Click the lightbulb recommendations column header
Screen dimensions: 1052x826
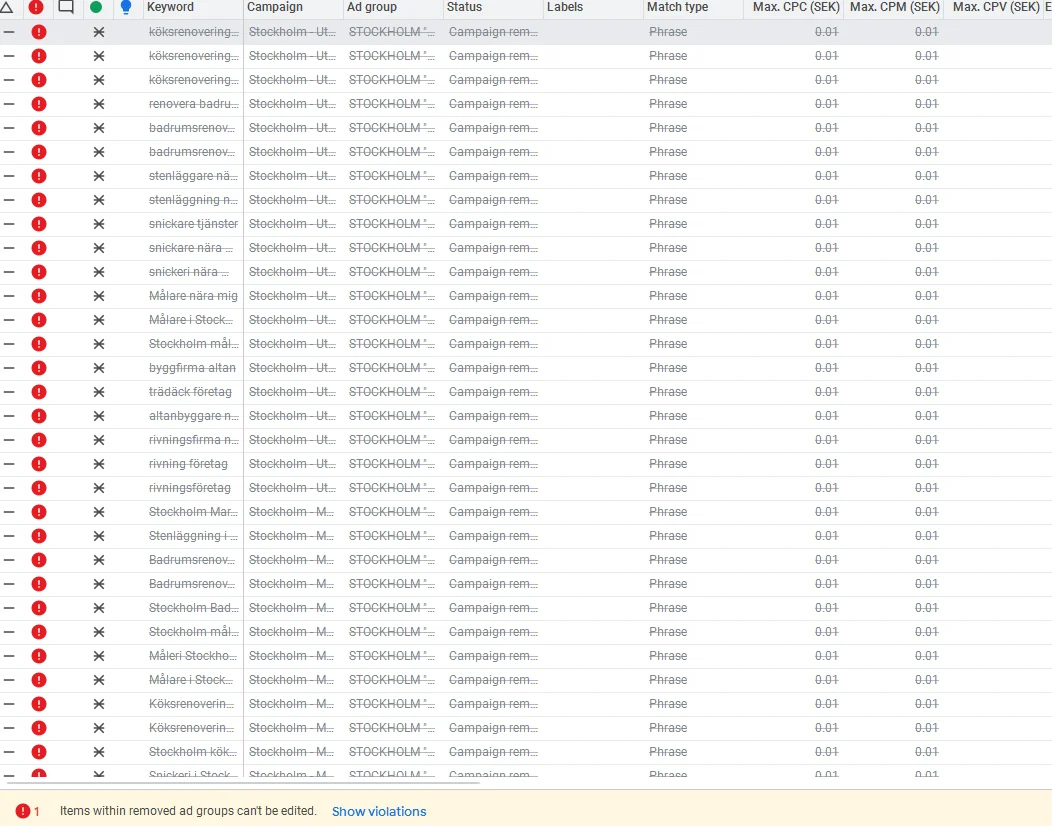pyautogui.click(x=125, y=7)
